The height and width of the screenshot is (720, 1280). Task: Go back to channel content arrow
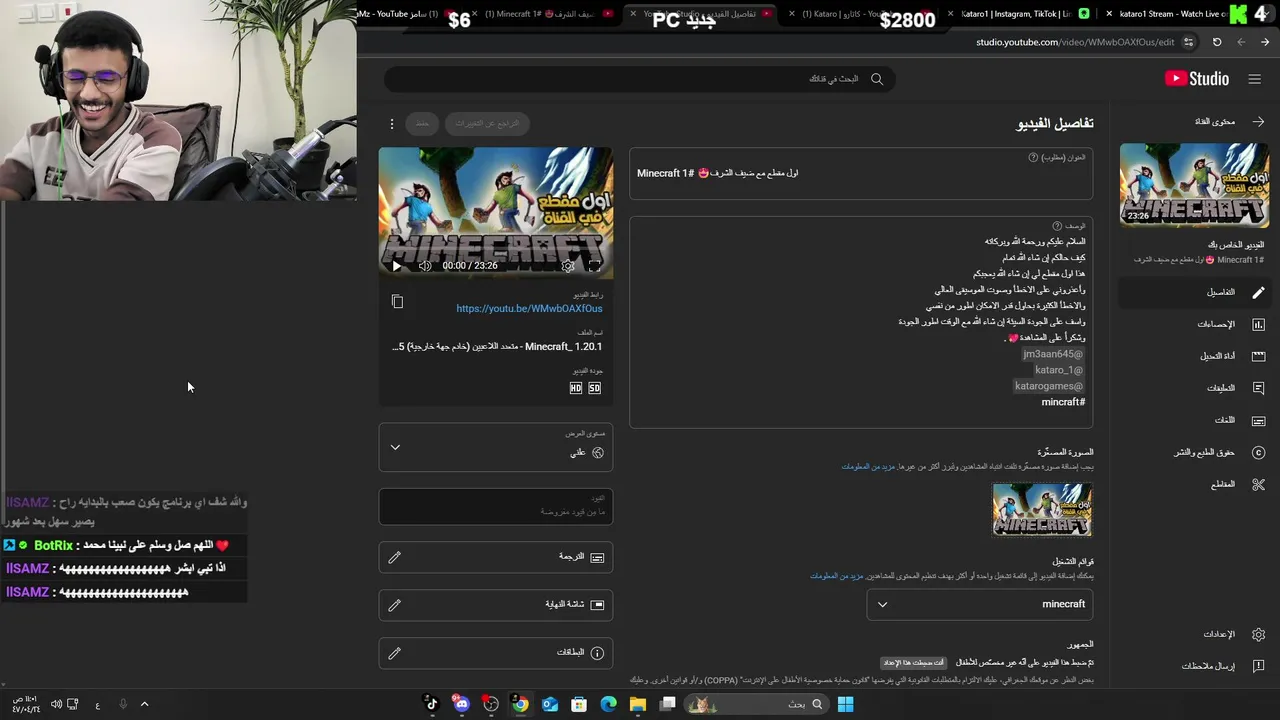1258,121
